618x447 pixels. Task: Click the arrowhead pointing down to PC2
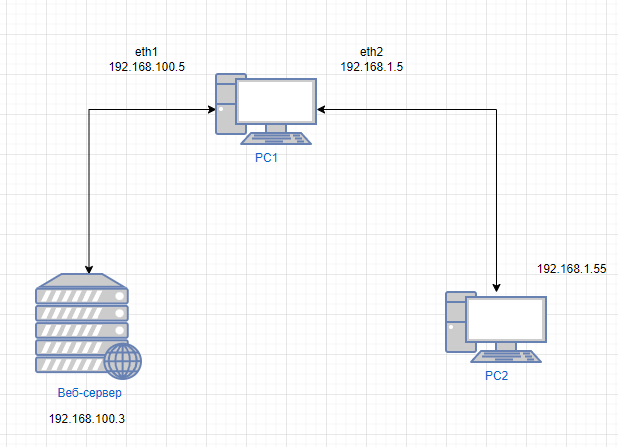(496, 288)
